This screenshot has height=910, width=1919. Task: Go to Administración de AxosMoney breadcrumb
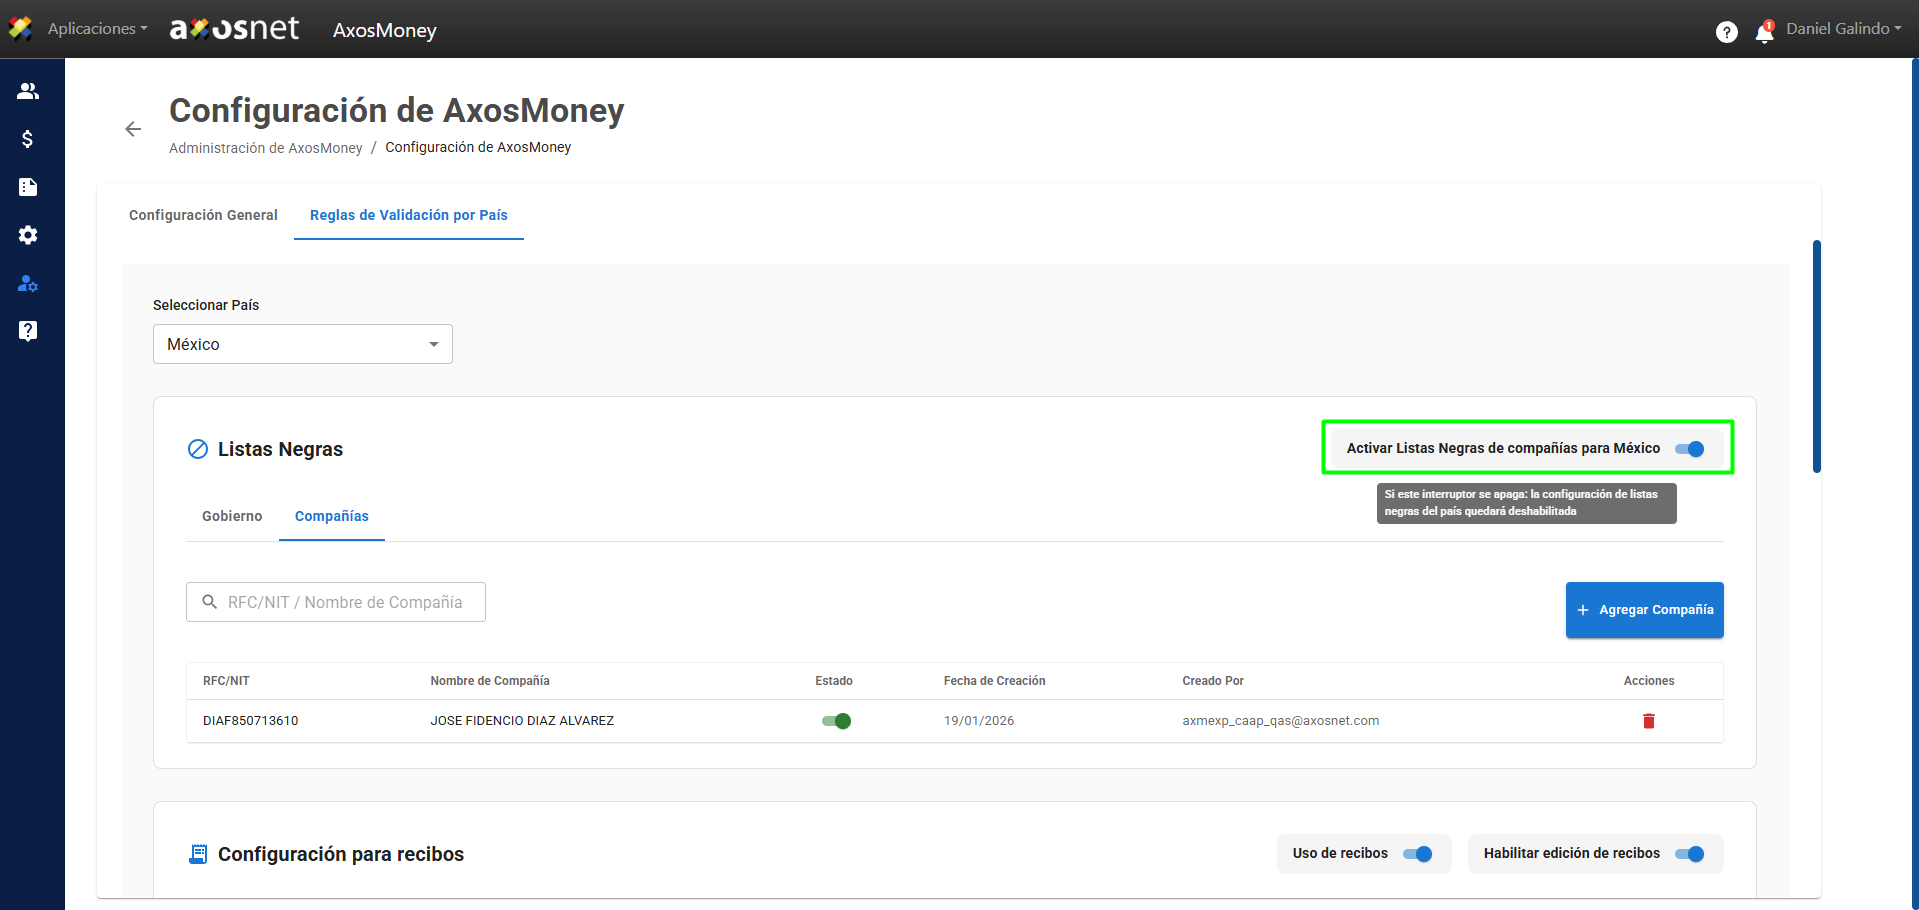pos(266,148)
